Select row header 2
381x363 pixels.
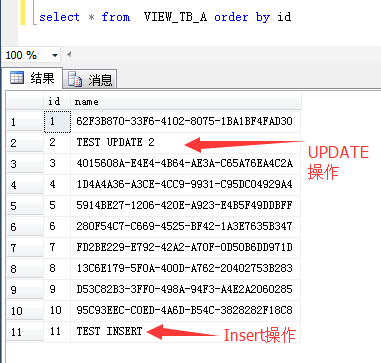25,143
